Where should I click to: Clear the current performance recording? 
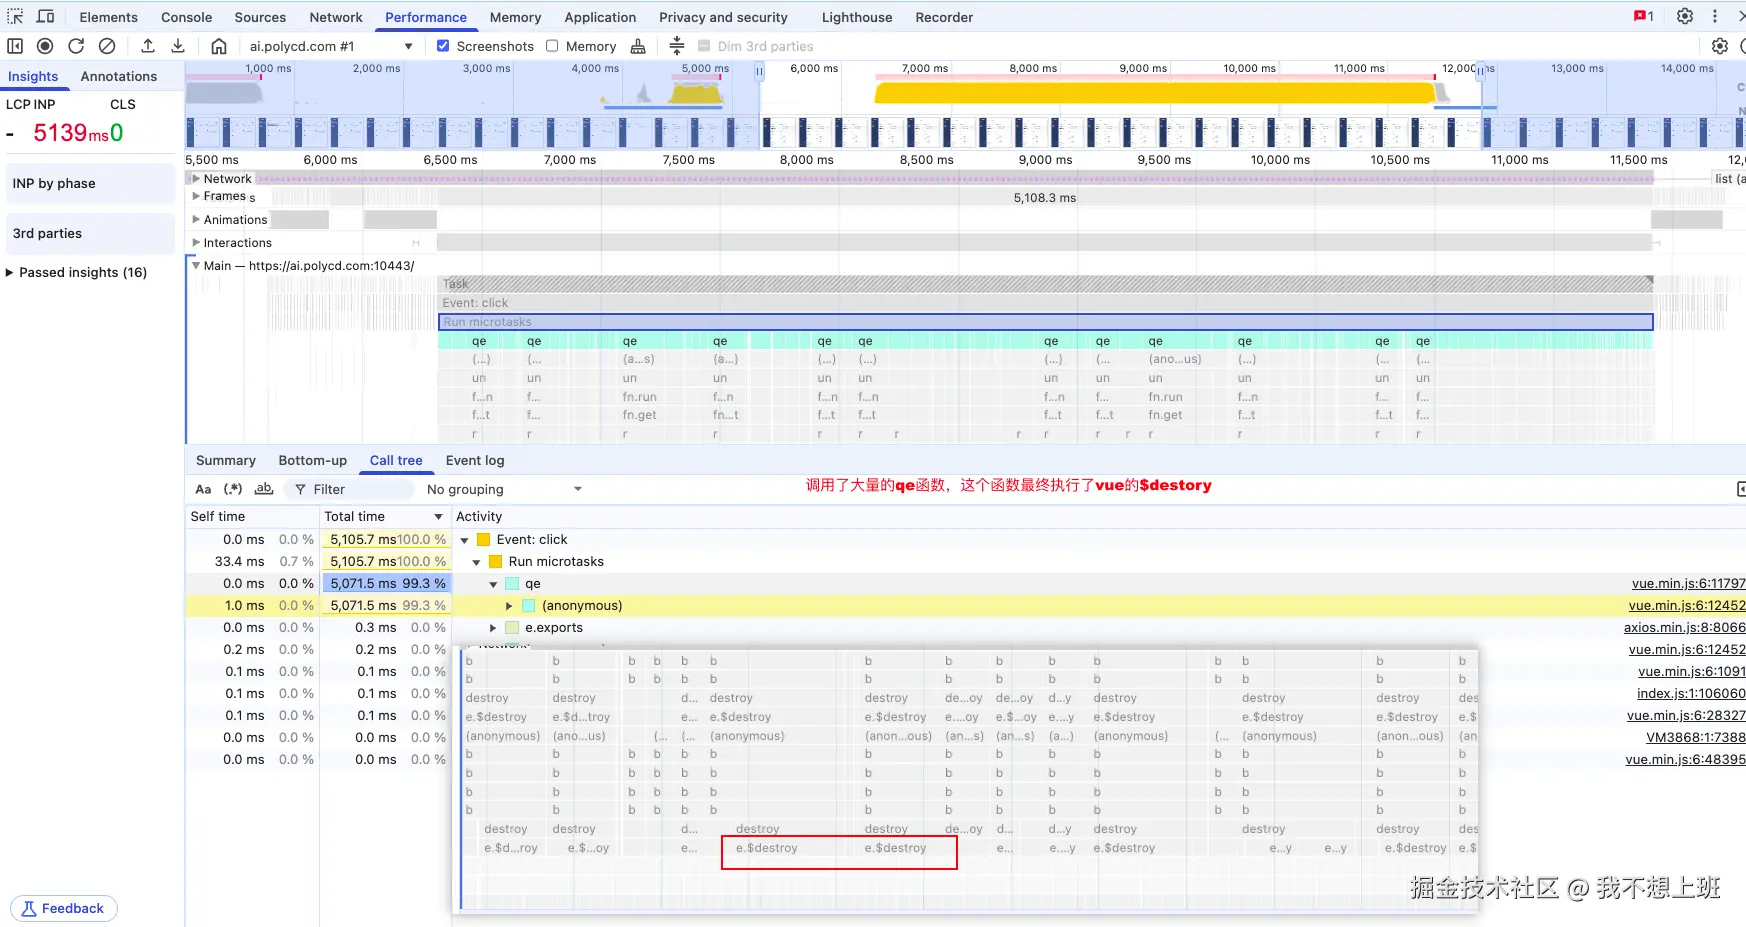[107, 46]
